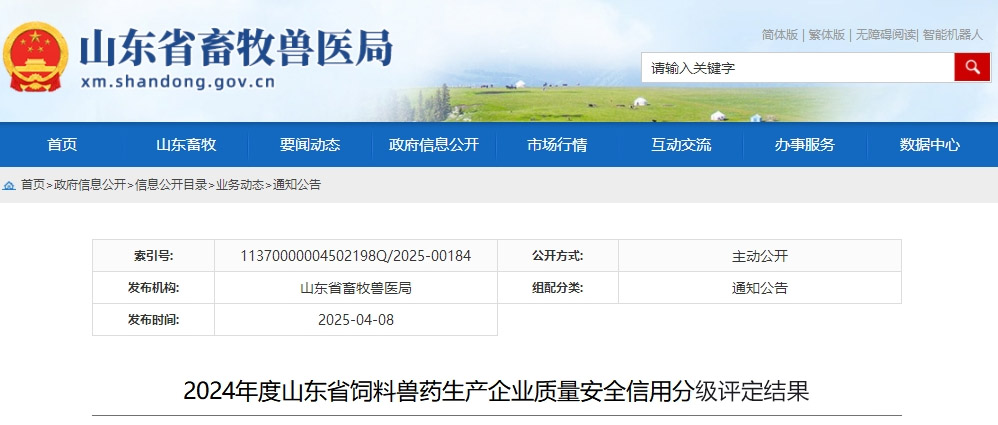Click the keyword search input field
The image size is (998, 425).
(x=797, y=68)
